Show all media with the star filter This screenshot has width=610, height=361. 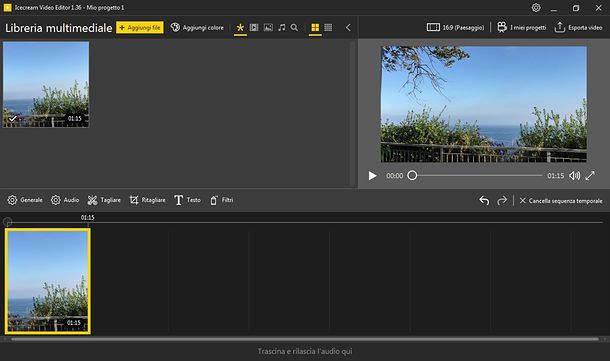click(240, 28)
